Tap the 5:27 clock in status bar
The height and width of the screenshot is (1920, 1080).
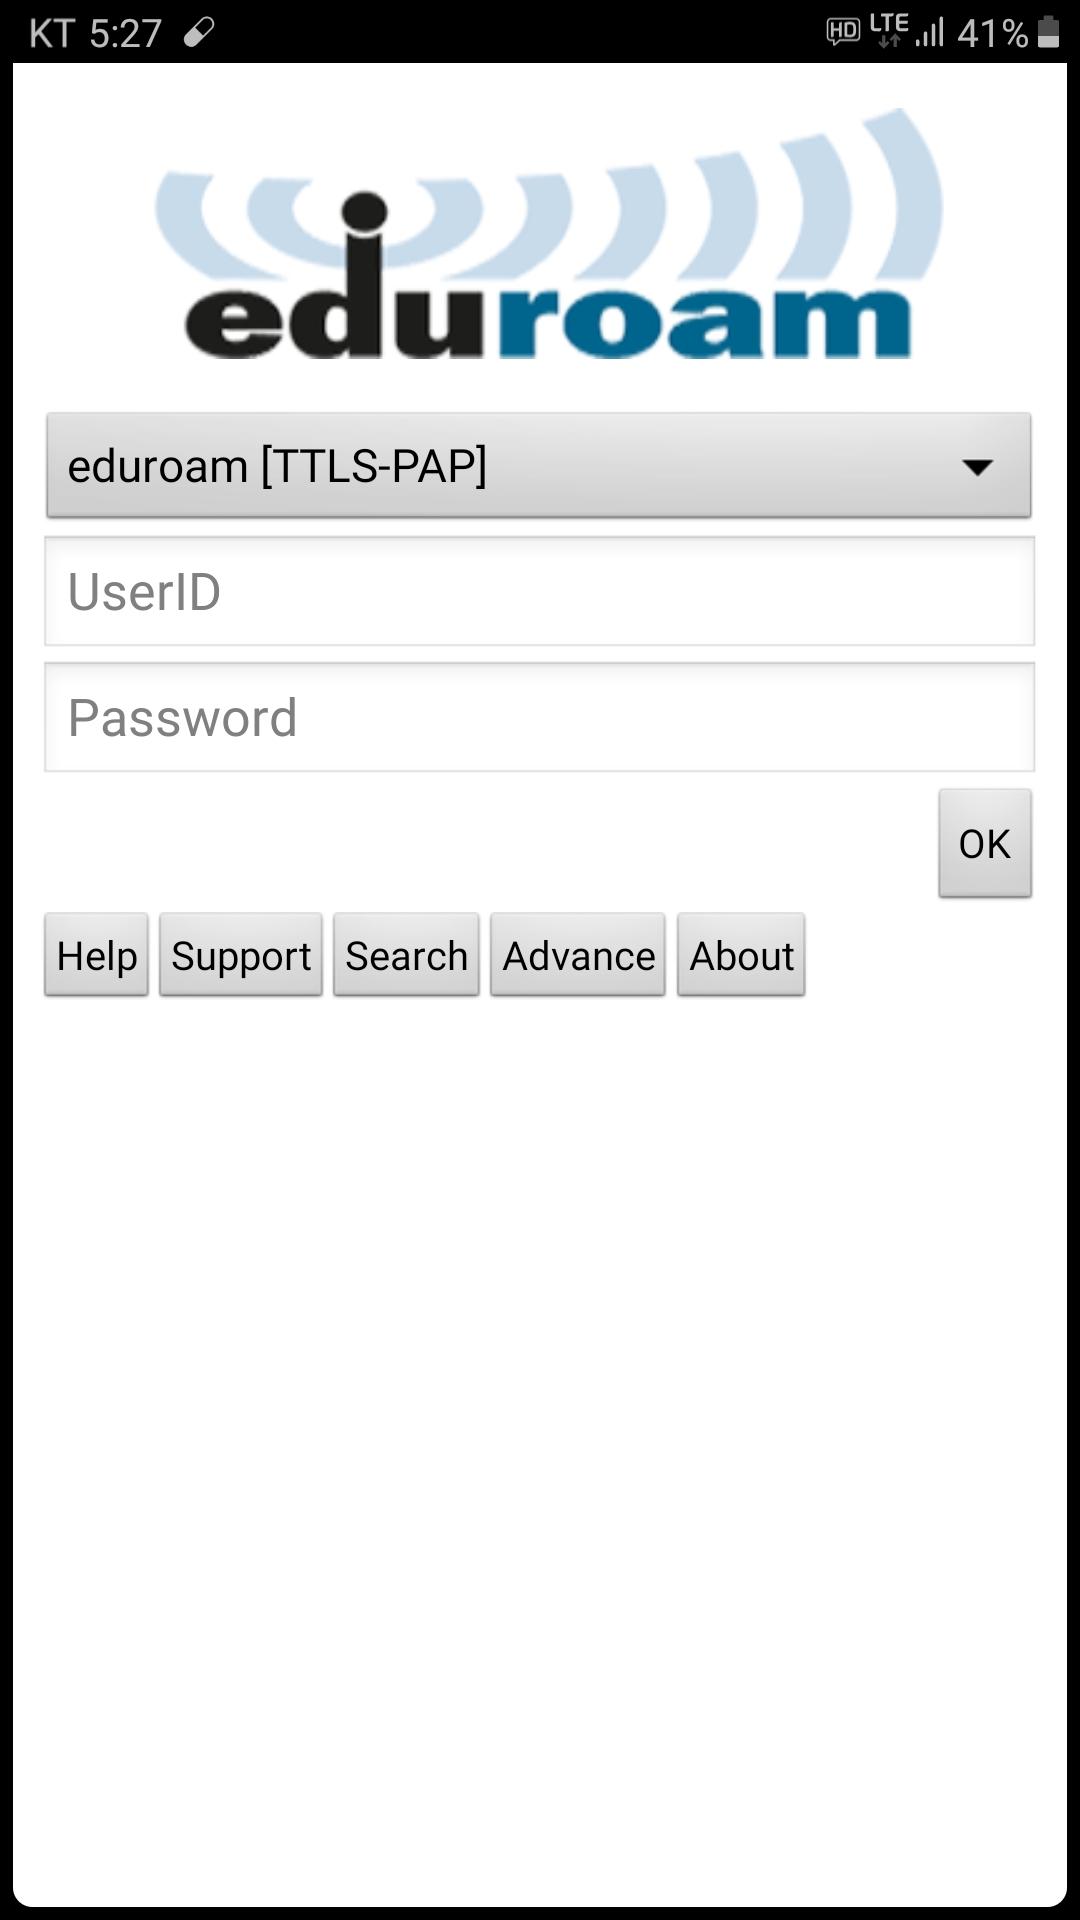pyautogui.click(x=125, y=33)
